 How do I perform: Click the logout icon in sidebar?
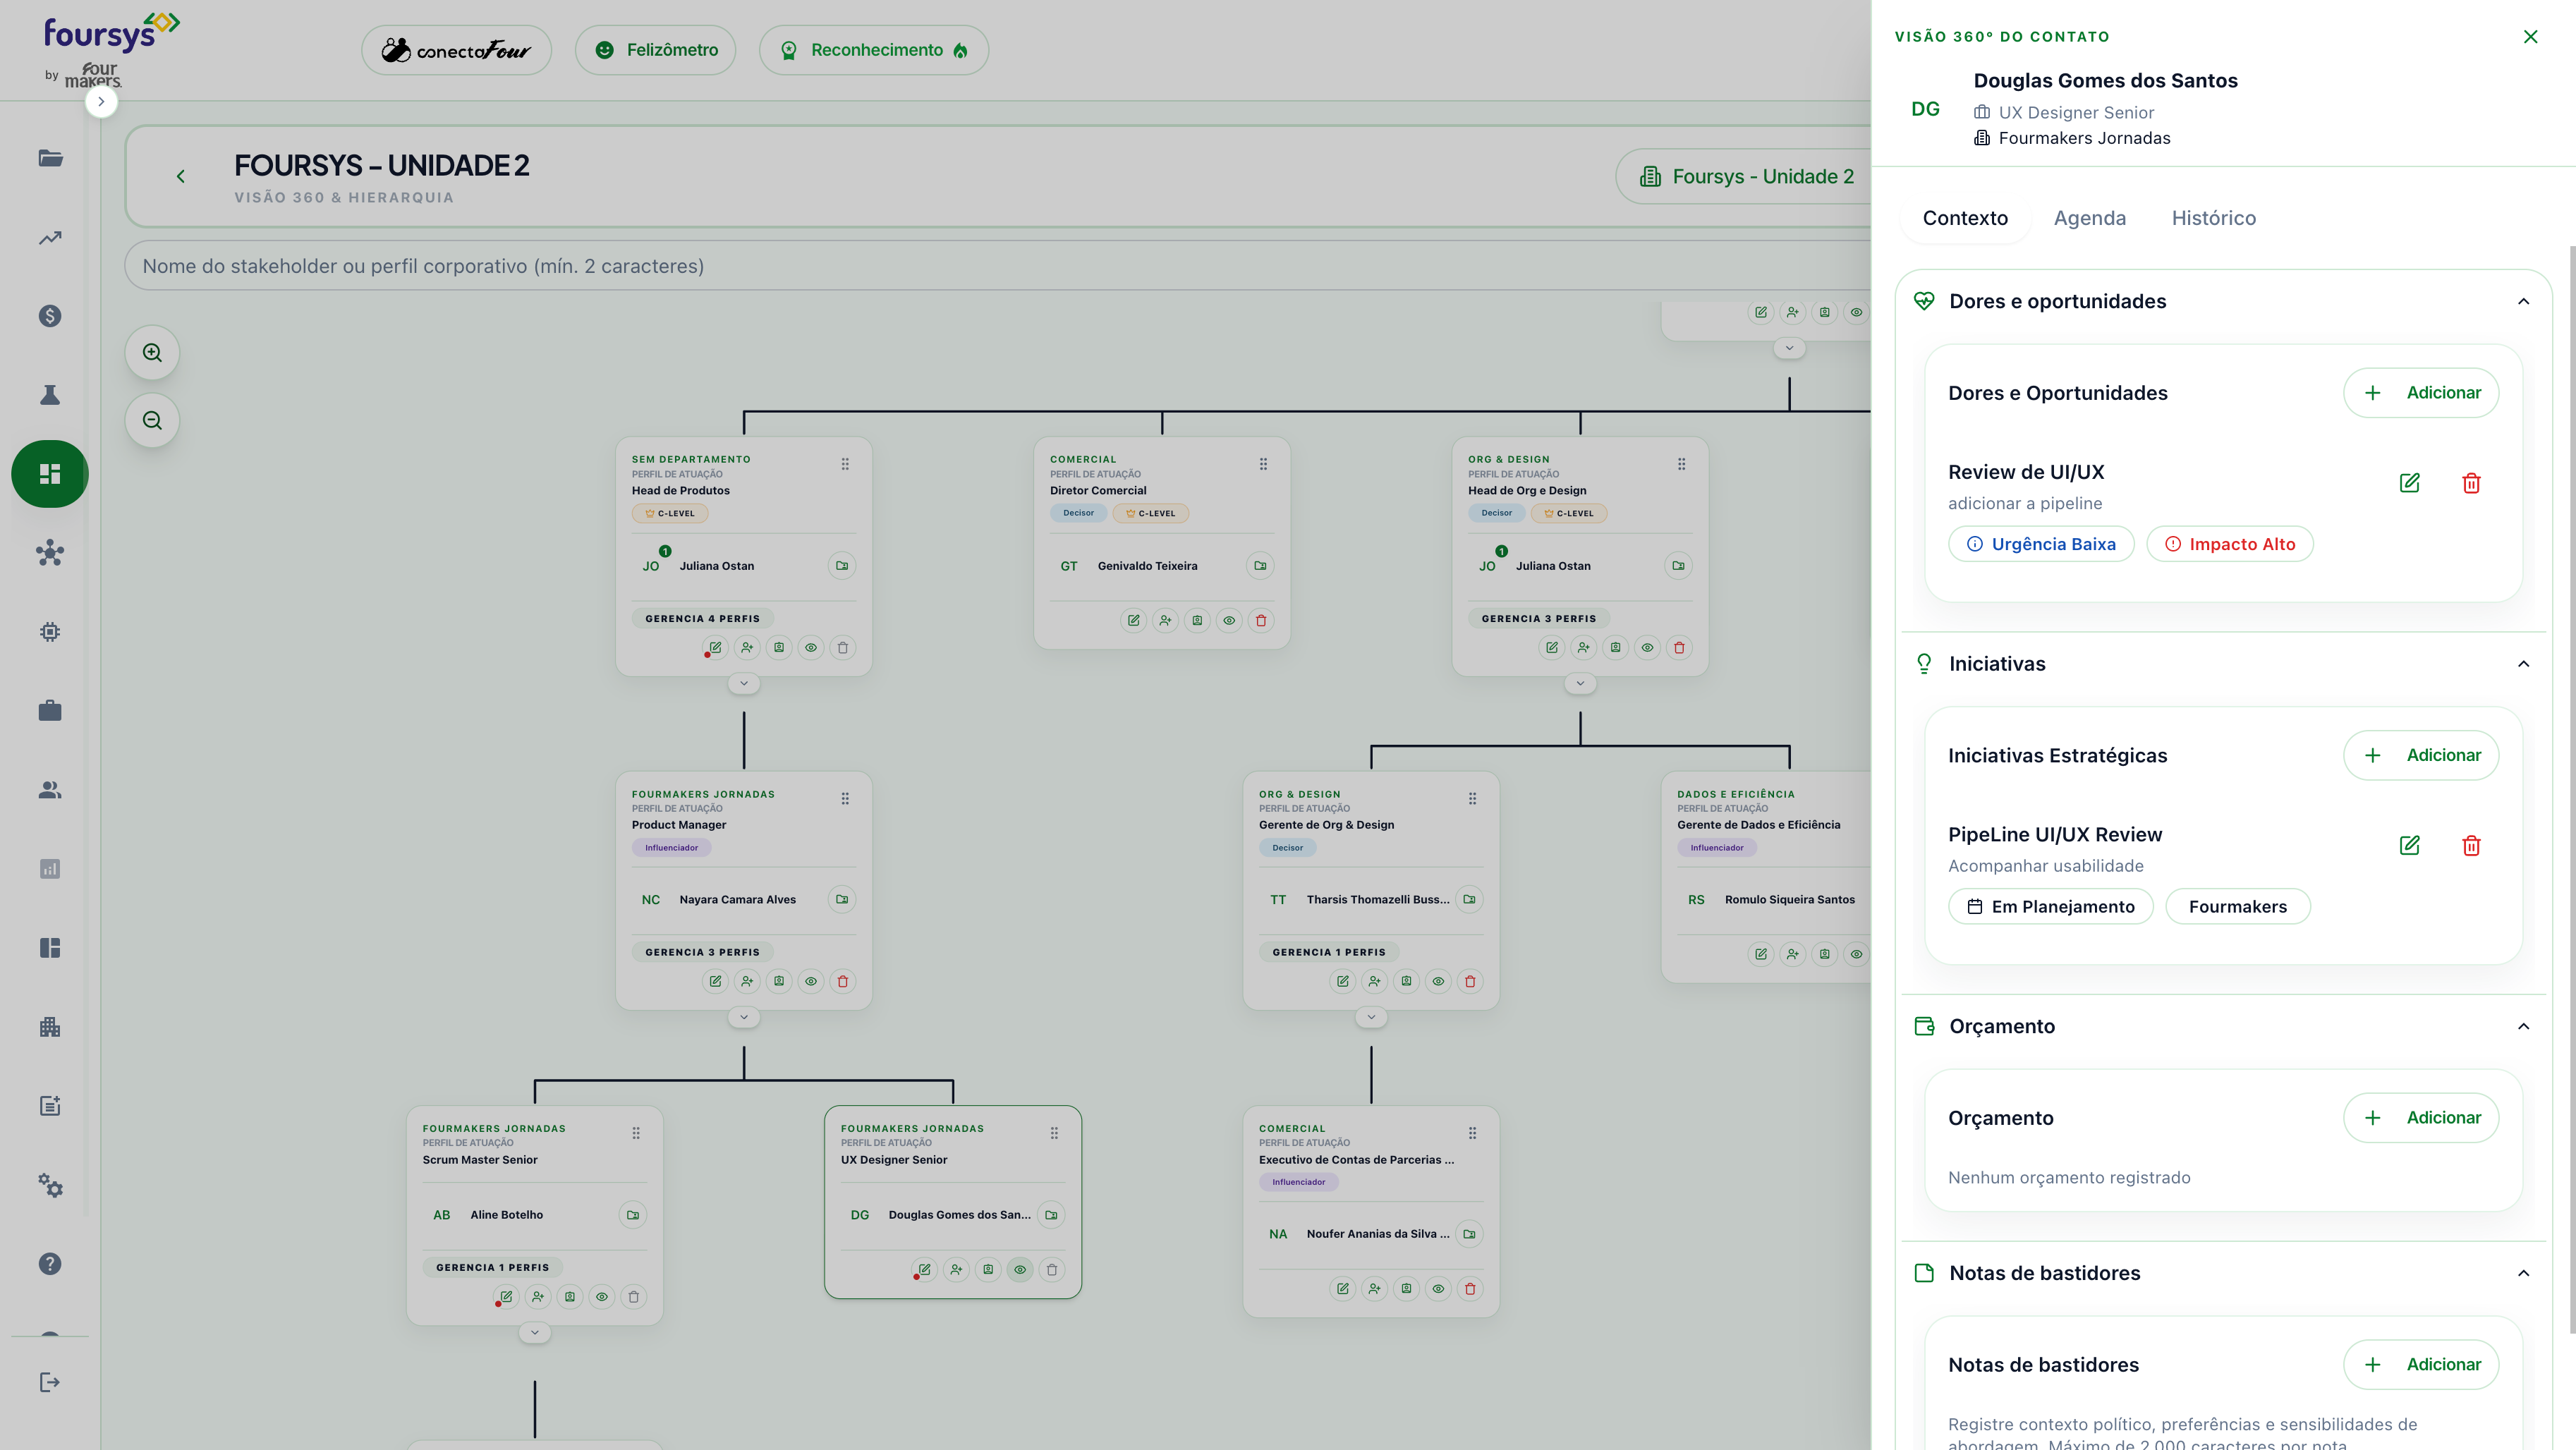50,1382
